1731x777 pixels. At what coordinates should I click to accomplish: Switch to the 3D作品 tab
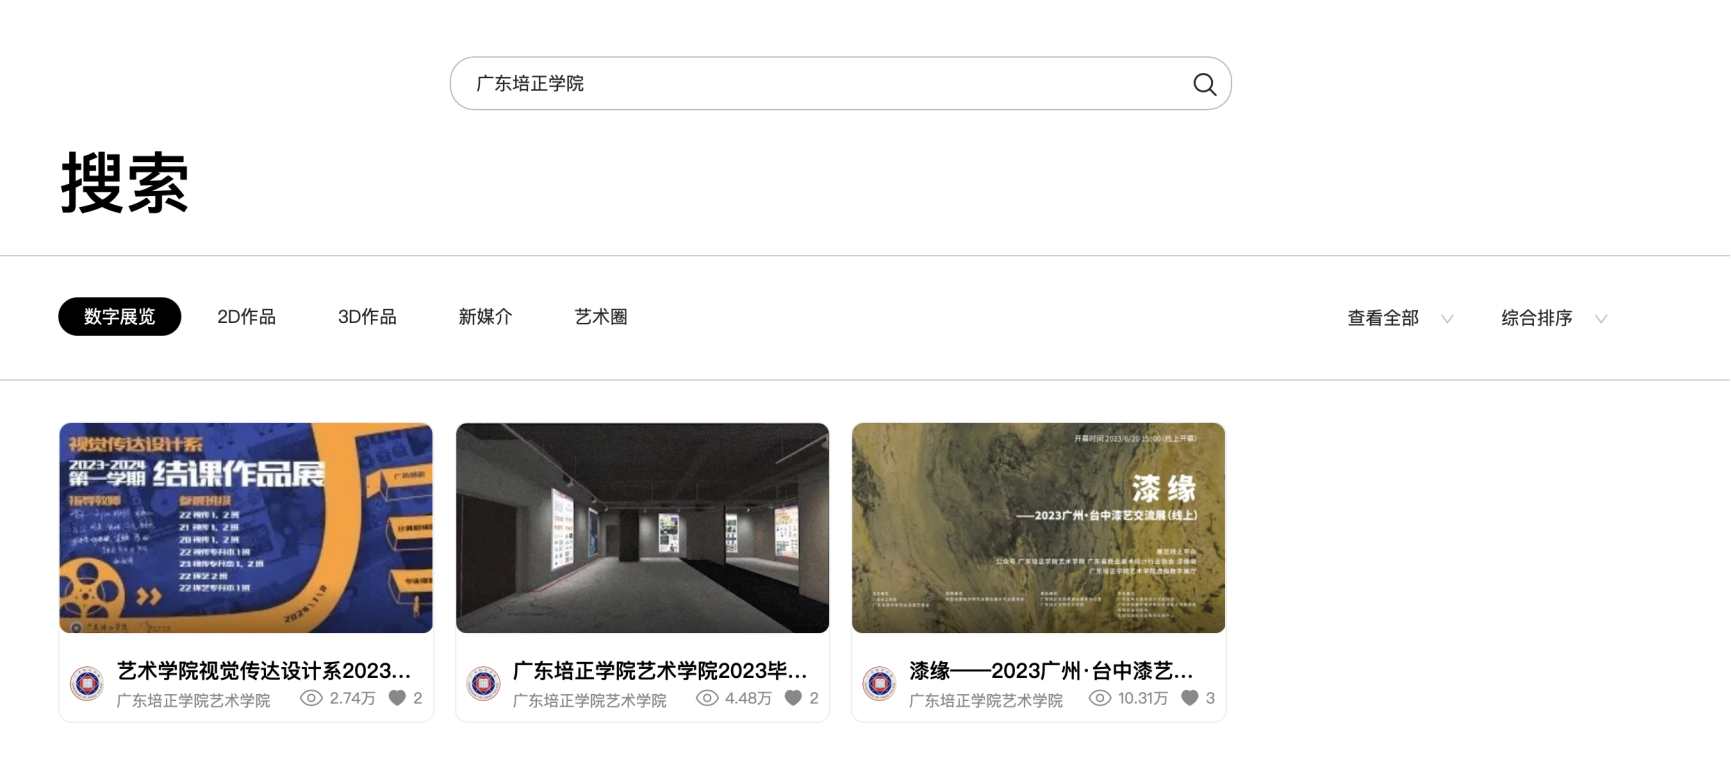pyautogui.click(x=367, y=317)
